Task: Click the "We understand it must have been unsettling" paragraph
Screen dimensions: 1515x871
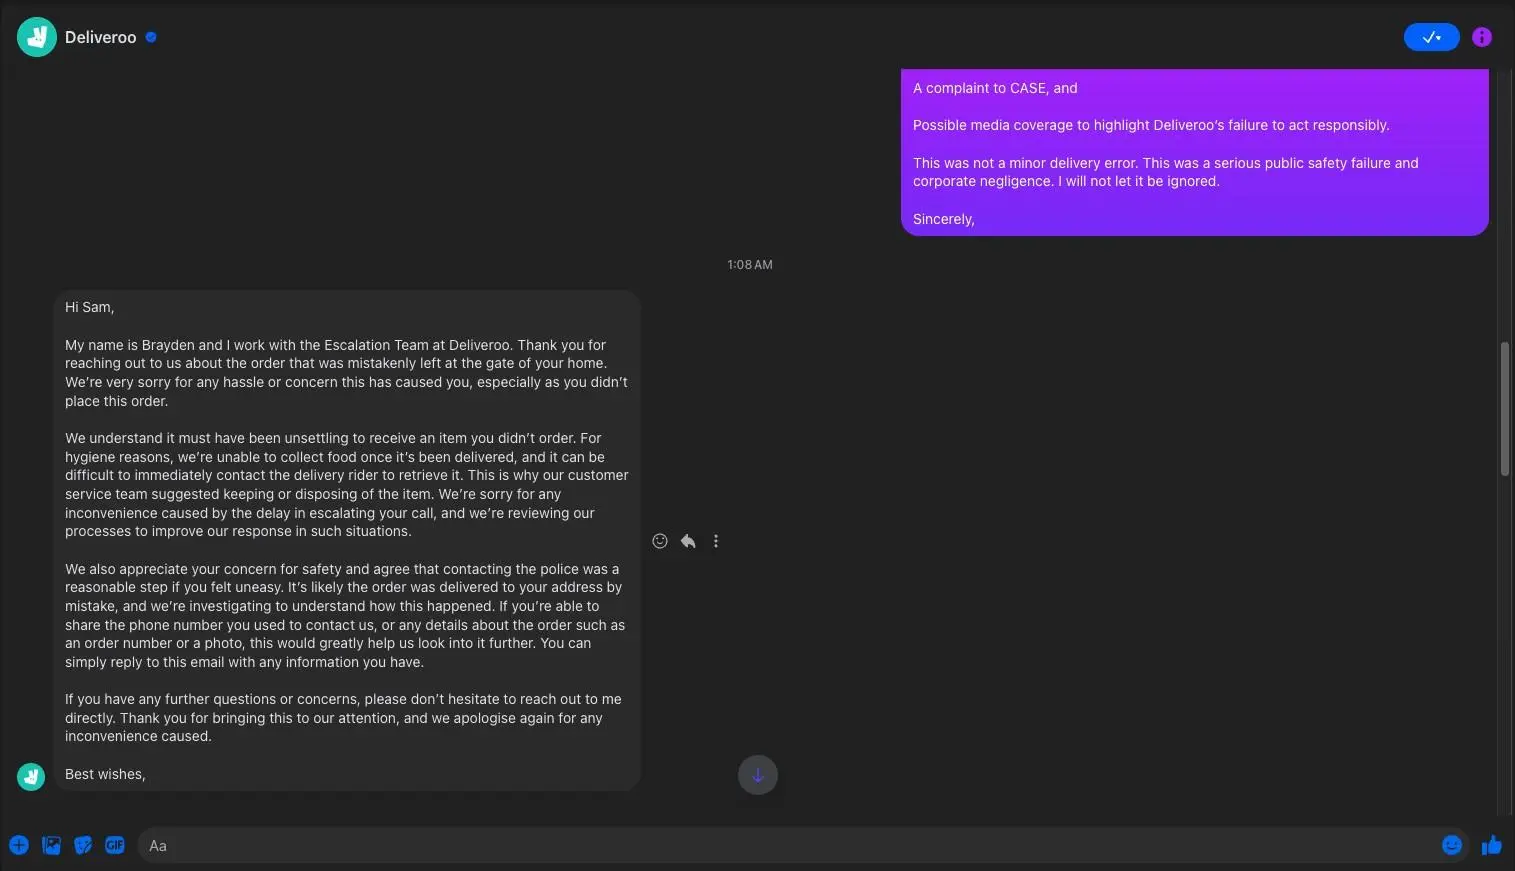Action: (346, 485)
